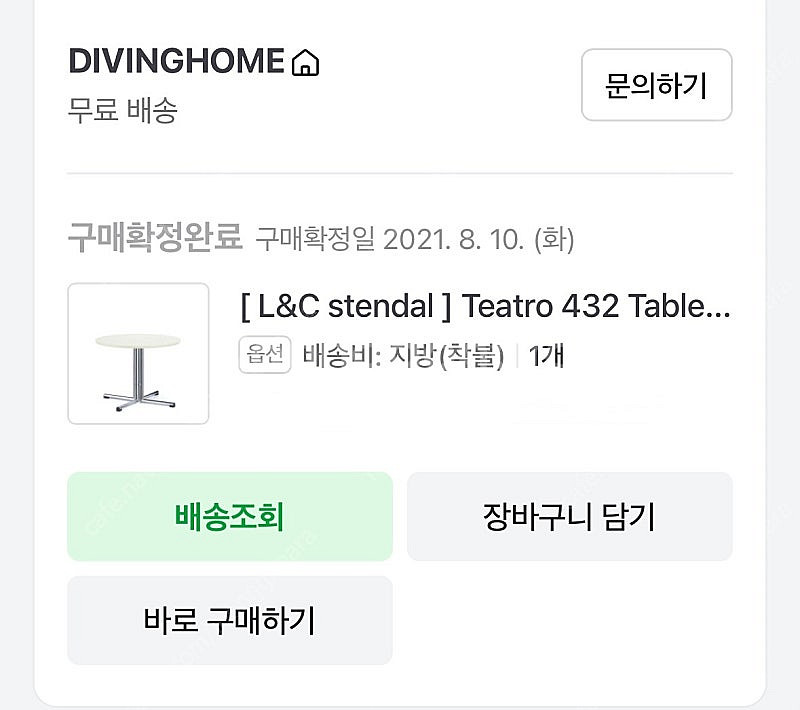This screenshot has width=800, height=710.
Task: Open the L&C stendal Teatro 432 title
Action: point(485,306)
